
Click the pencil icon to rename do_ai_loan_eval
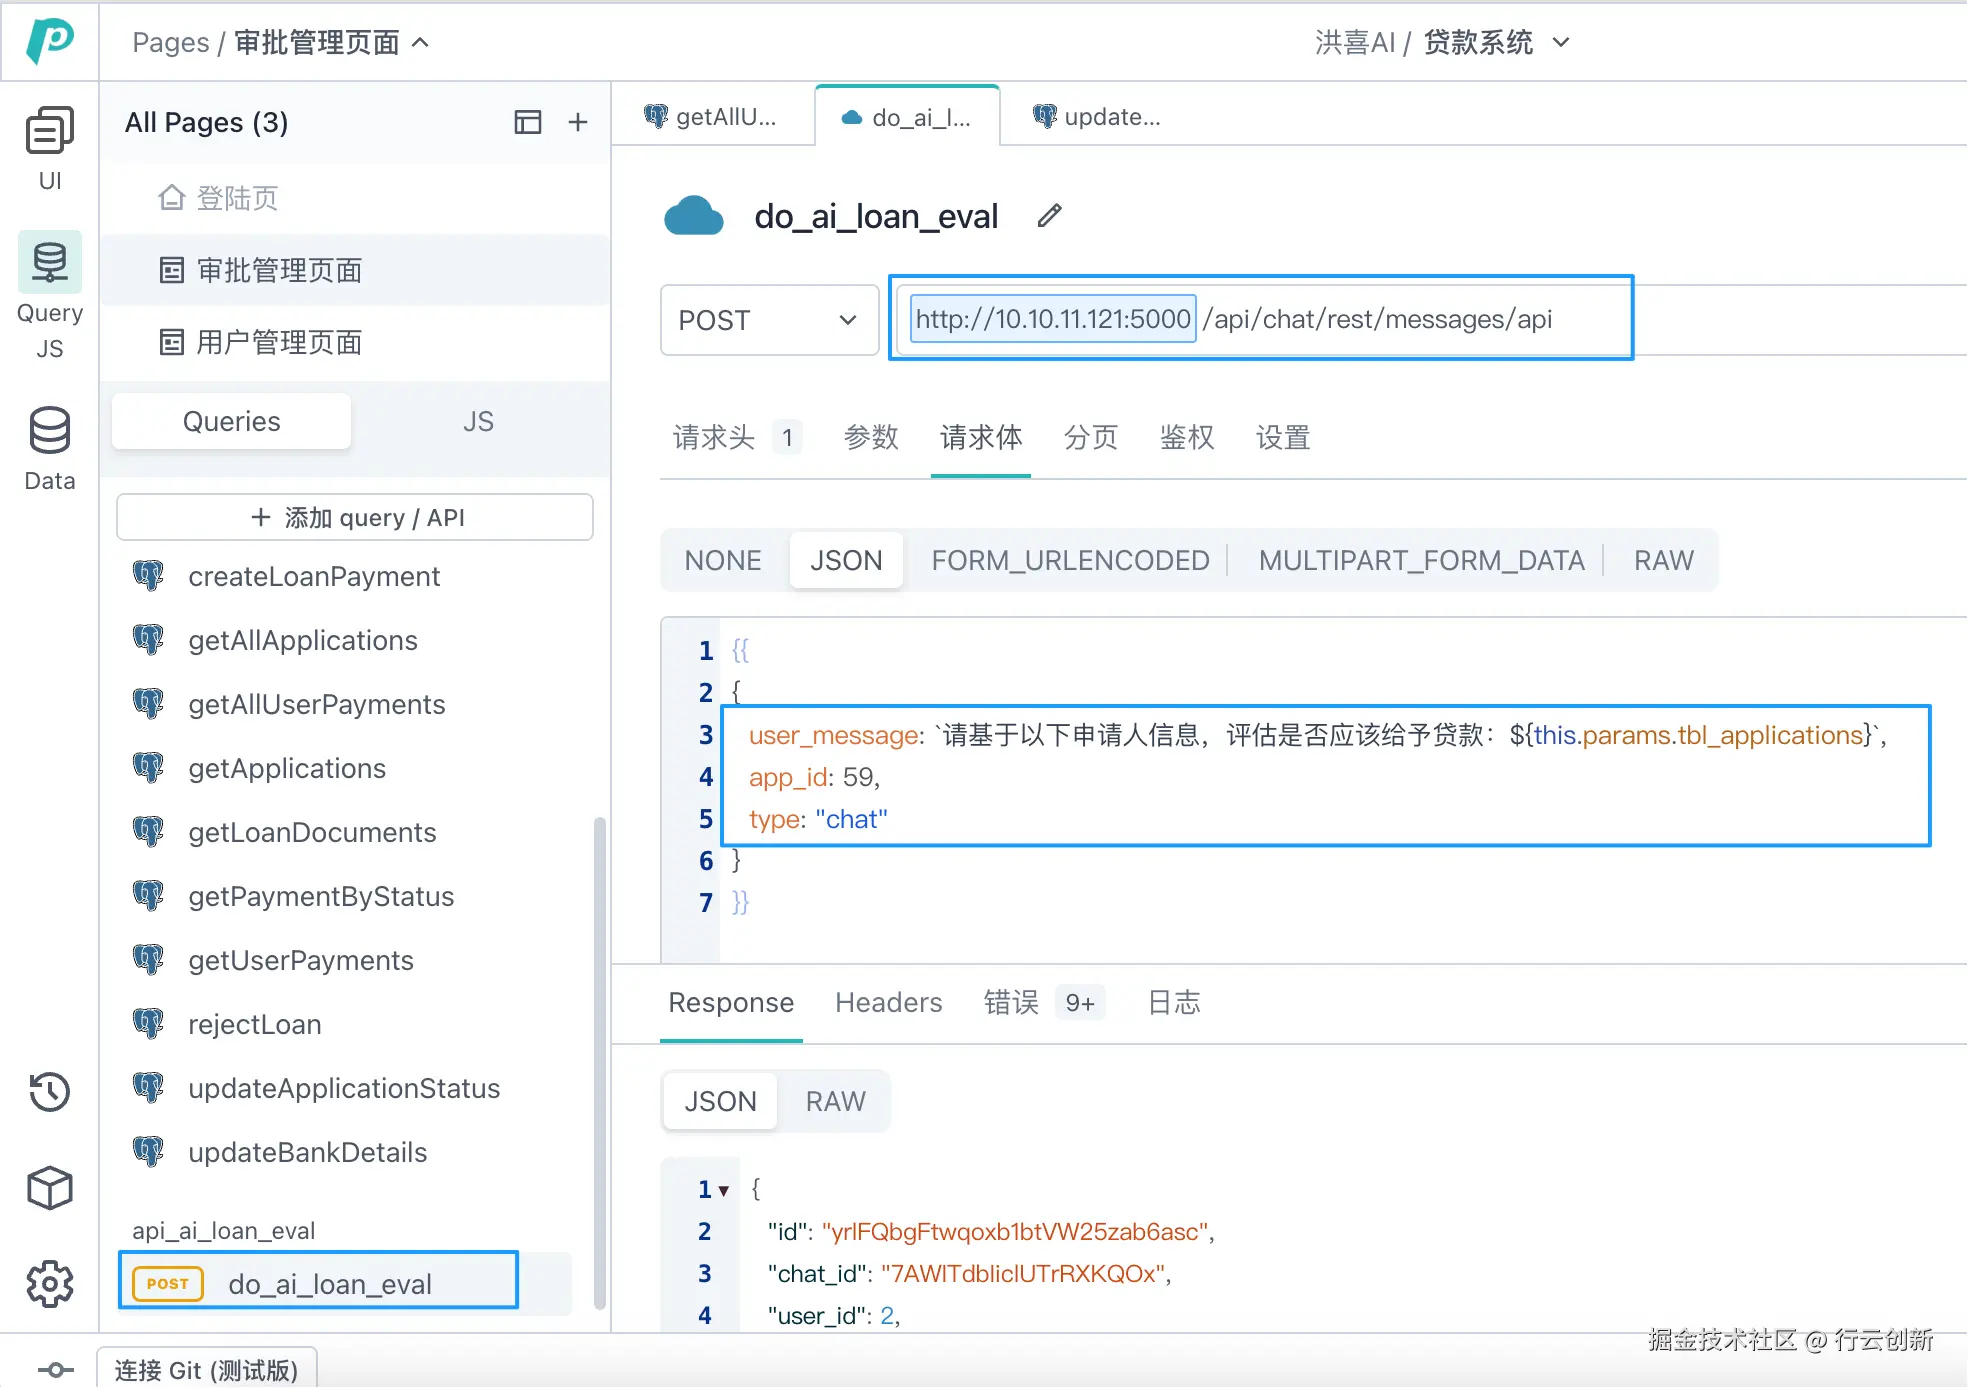(x=1049, y=215)
